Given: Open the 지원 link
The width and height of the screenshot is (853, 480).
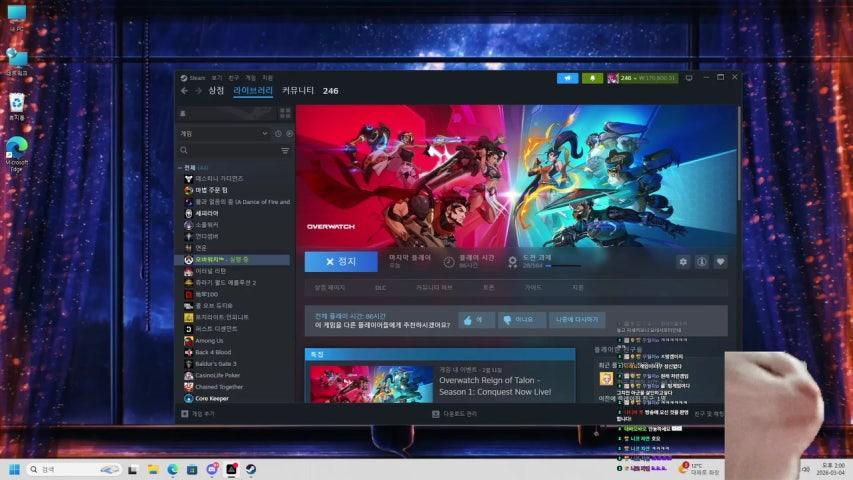Looking at the screenshot, I should pos(578,287).
